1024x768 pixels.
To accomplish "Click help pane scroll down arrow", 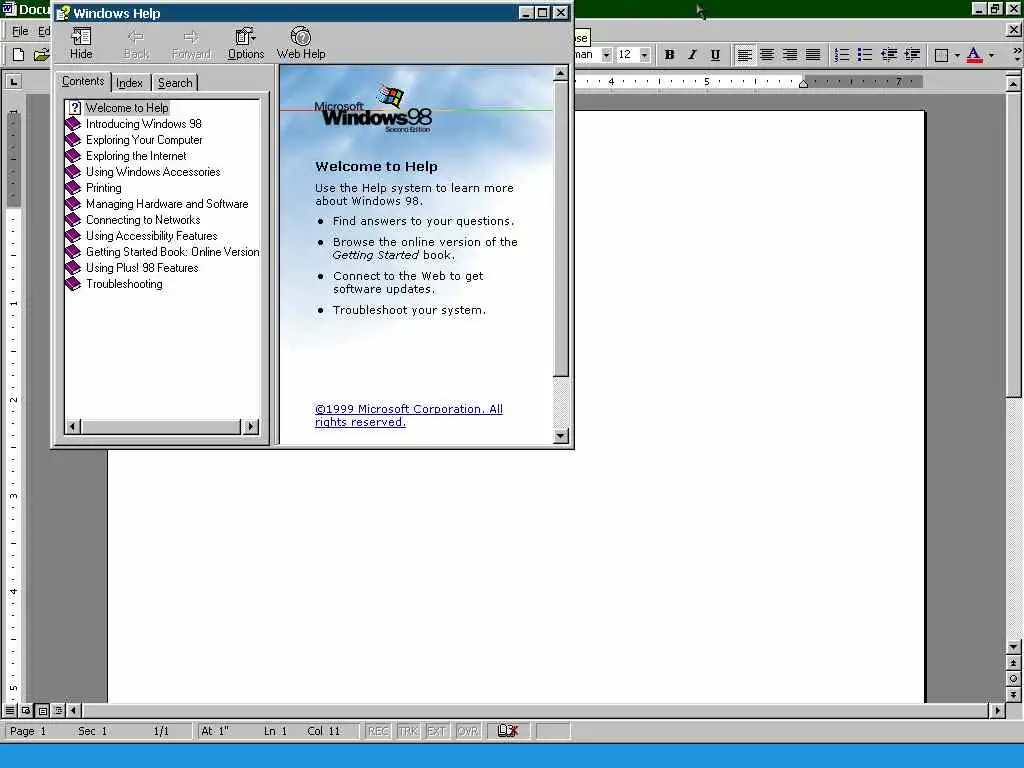I will [560, 436].
